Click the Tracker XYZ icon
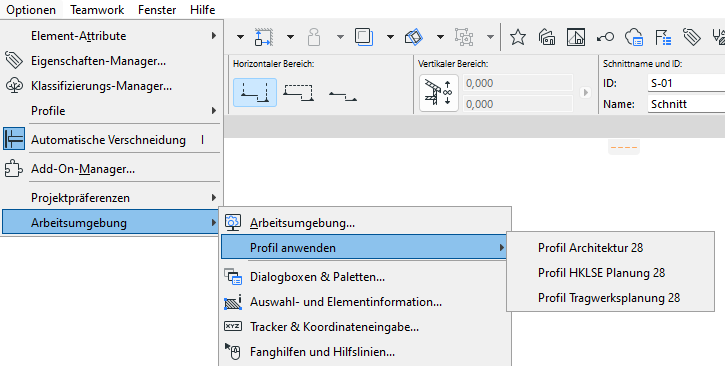 pyautogui.click(x=233, y=326)
